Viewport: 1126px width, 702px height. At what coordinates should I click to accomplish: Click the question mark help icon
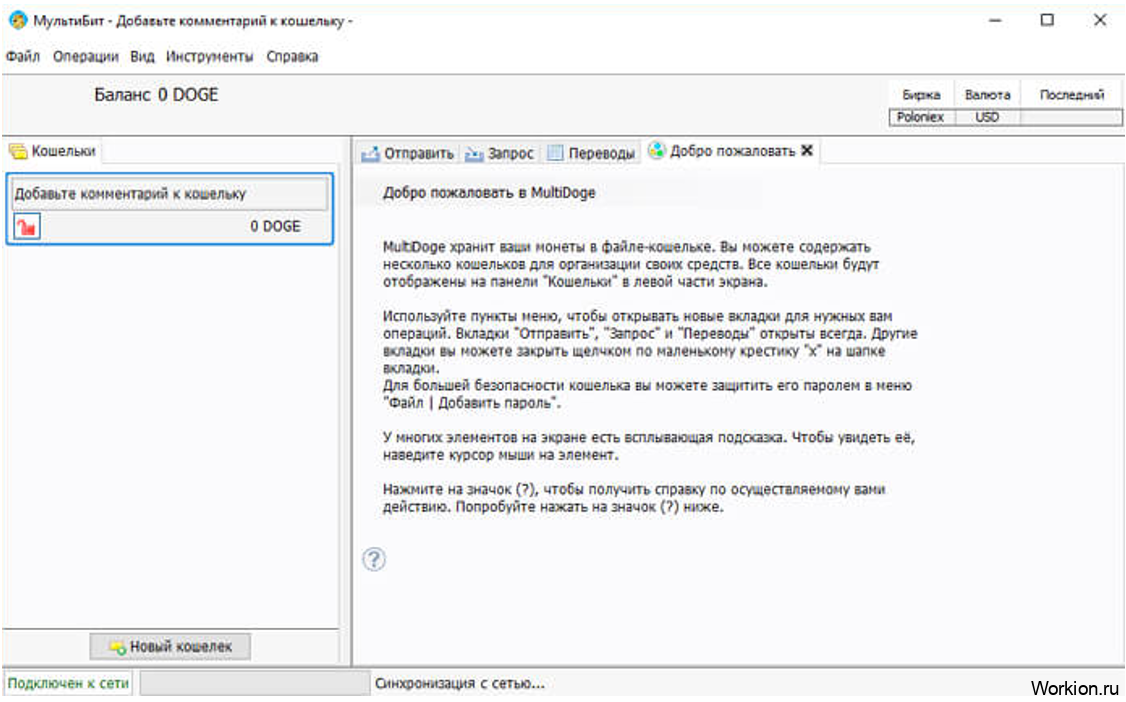pos(373,559)
